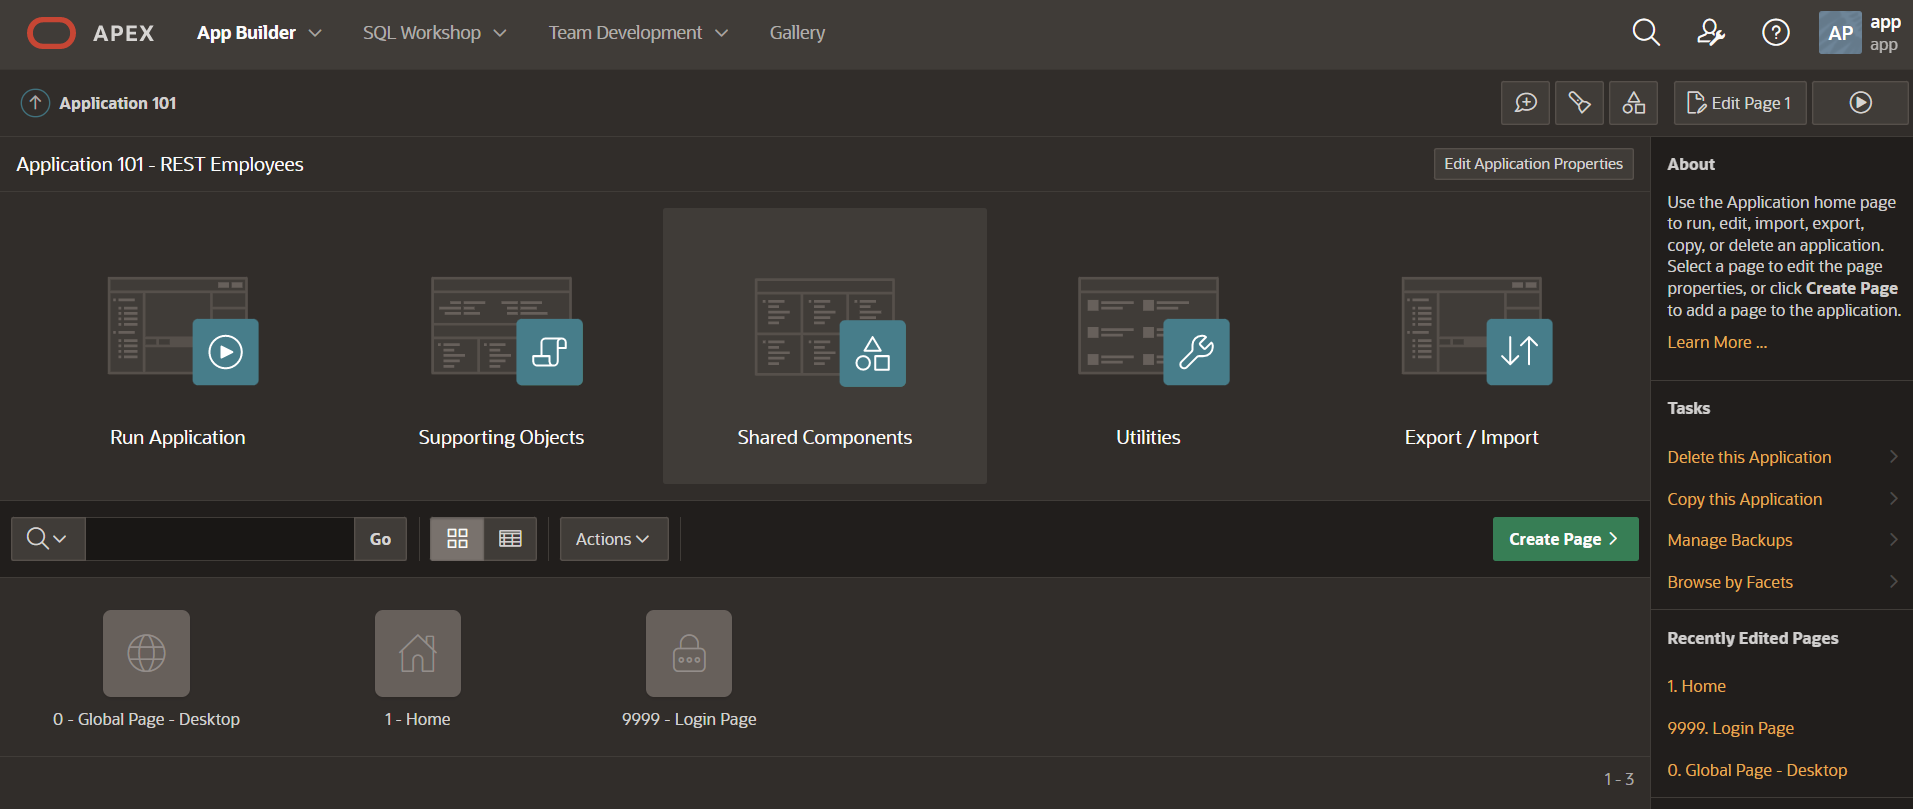
Task: Click the Create Page button
Action: [1565, 539]
